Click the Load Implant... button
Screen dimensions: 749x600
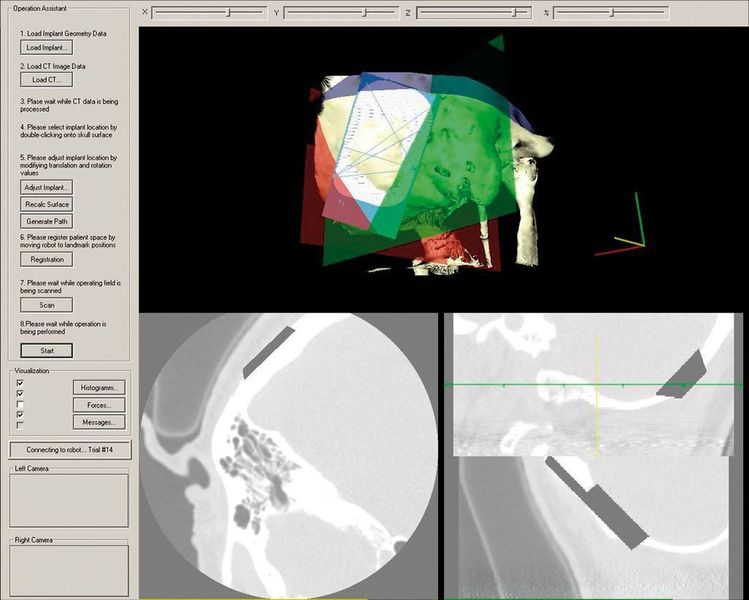[47, 47]
